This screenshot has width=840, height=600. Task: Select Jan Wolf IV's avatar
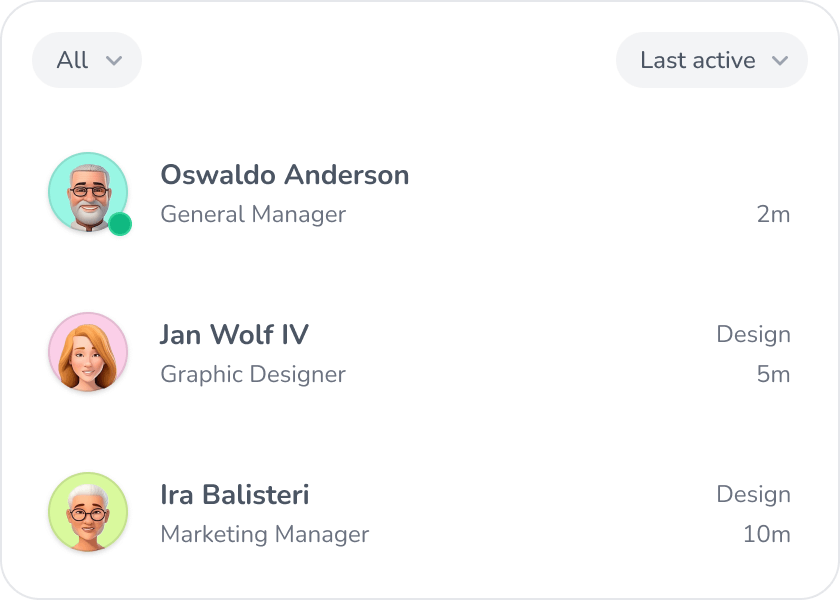pos(88,352)
